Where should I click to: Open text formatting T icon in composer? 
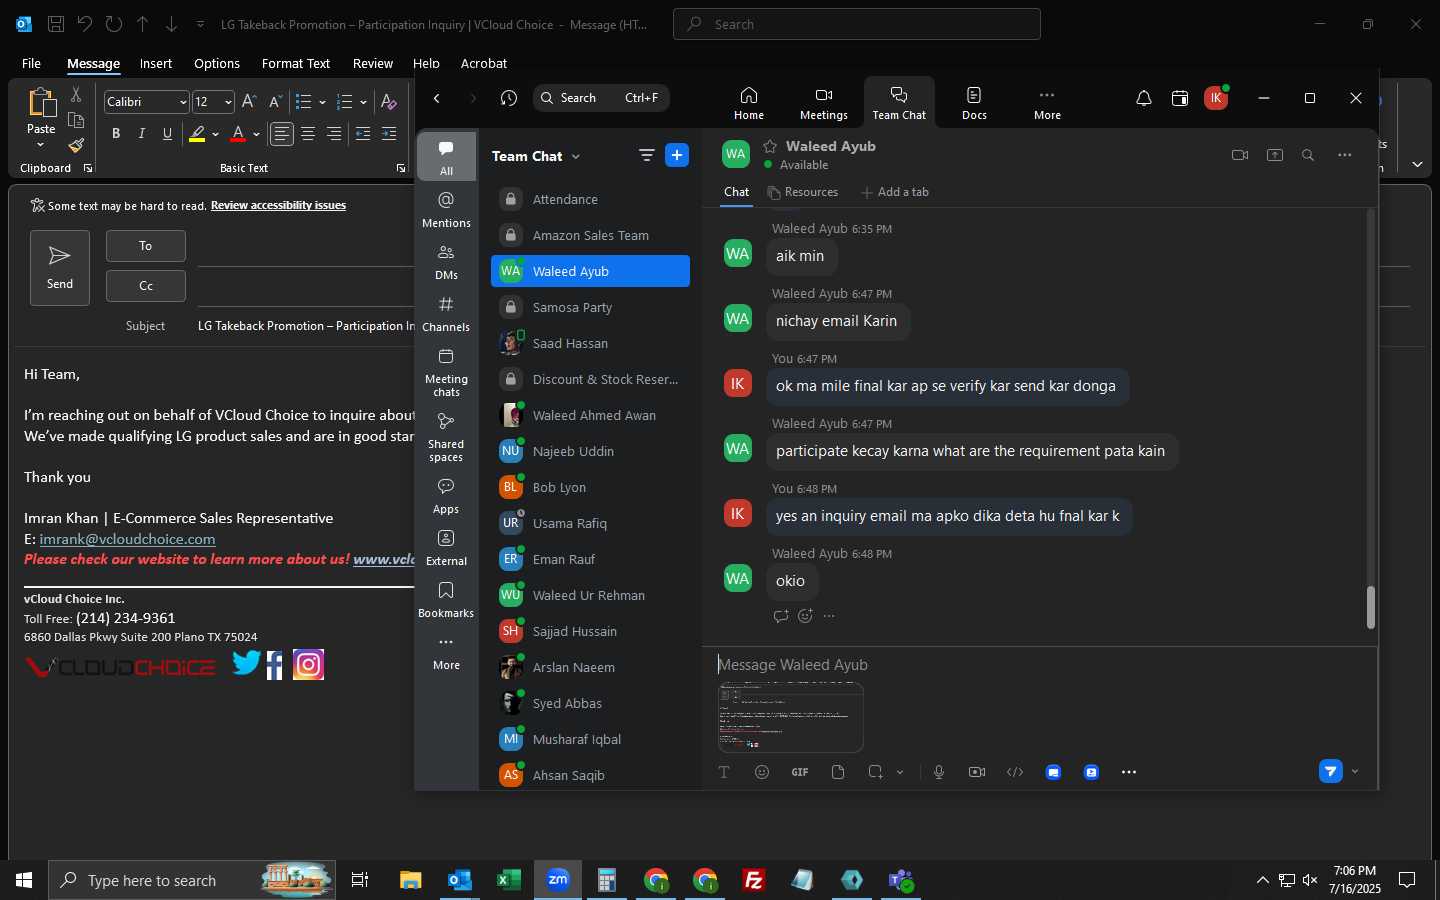pyautogui.click(x=724, y=772)
